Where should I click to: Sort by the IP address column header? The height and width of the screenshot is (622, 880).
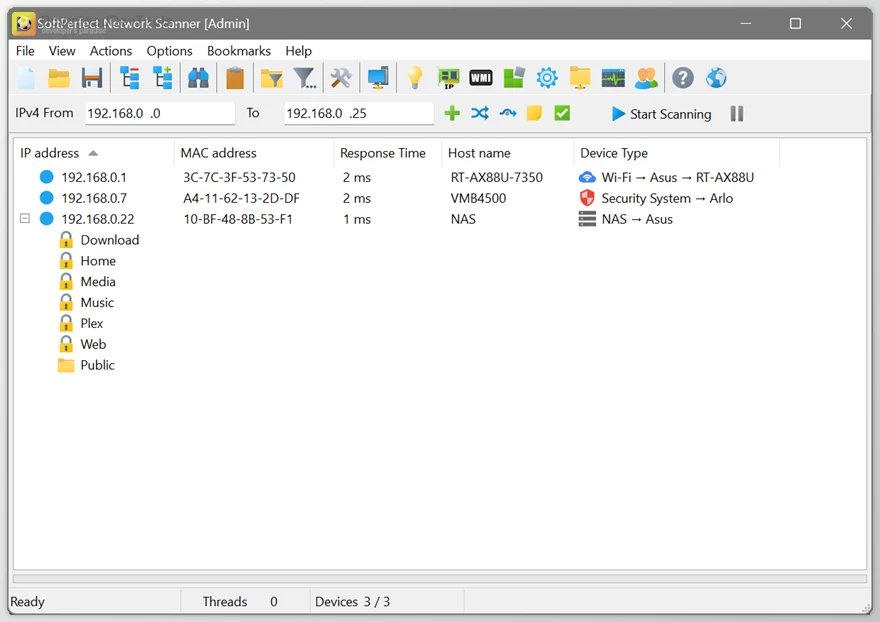94,153
